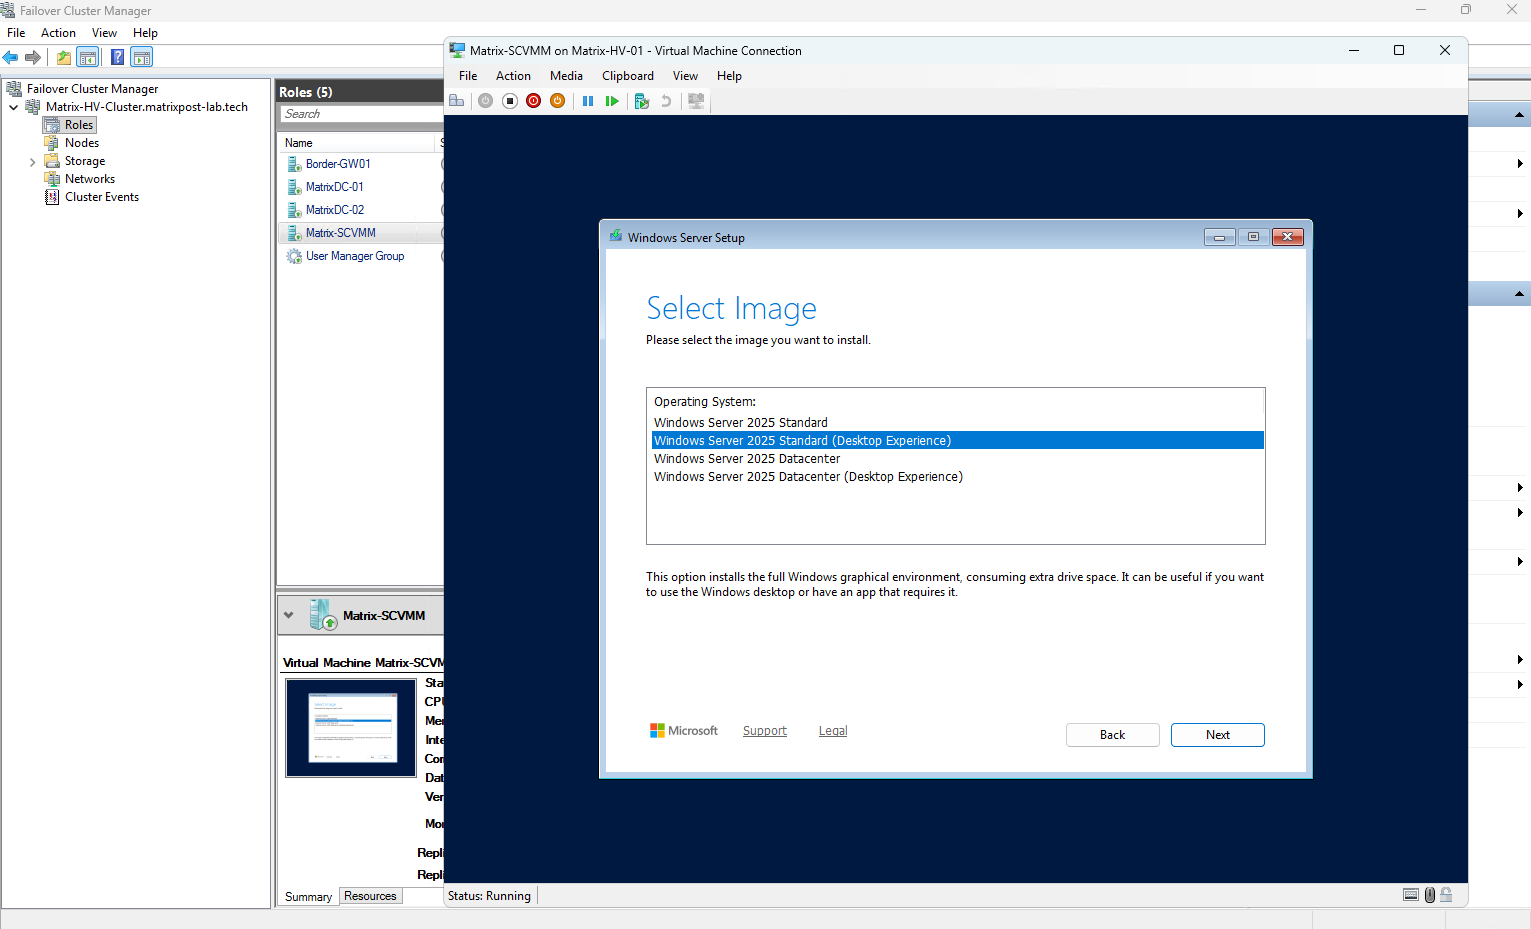Toggle the Show/Hide Action Pane toolbar icon
Viewport: 1531px width, 929px height.
coord(142,57)
